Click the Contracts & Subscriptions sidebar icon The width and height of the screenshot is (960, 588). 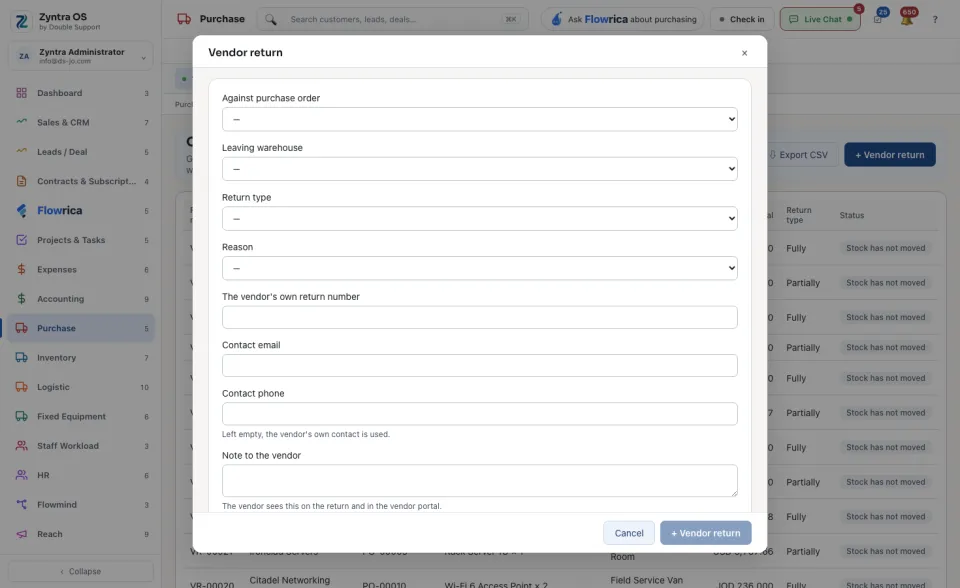21,181
